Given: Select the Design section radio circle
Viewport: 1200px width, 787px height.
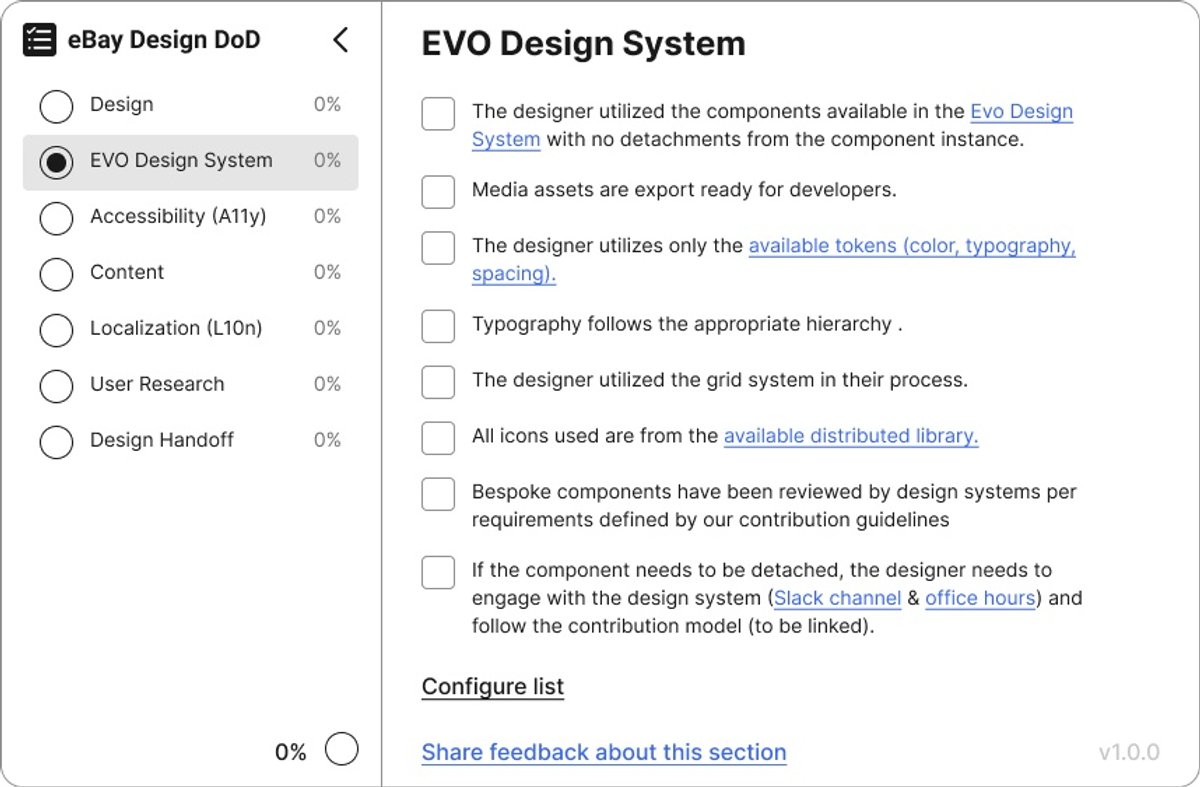Looking at the screenshot, I should (56, 106).
